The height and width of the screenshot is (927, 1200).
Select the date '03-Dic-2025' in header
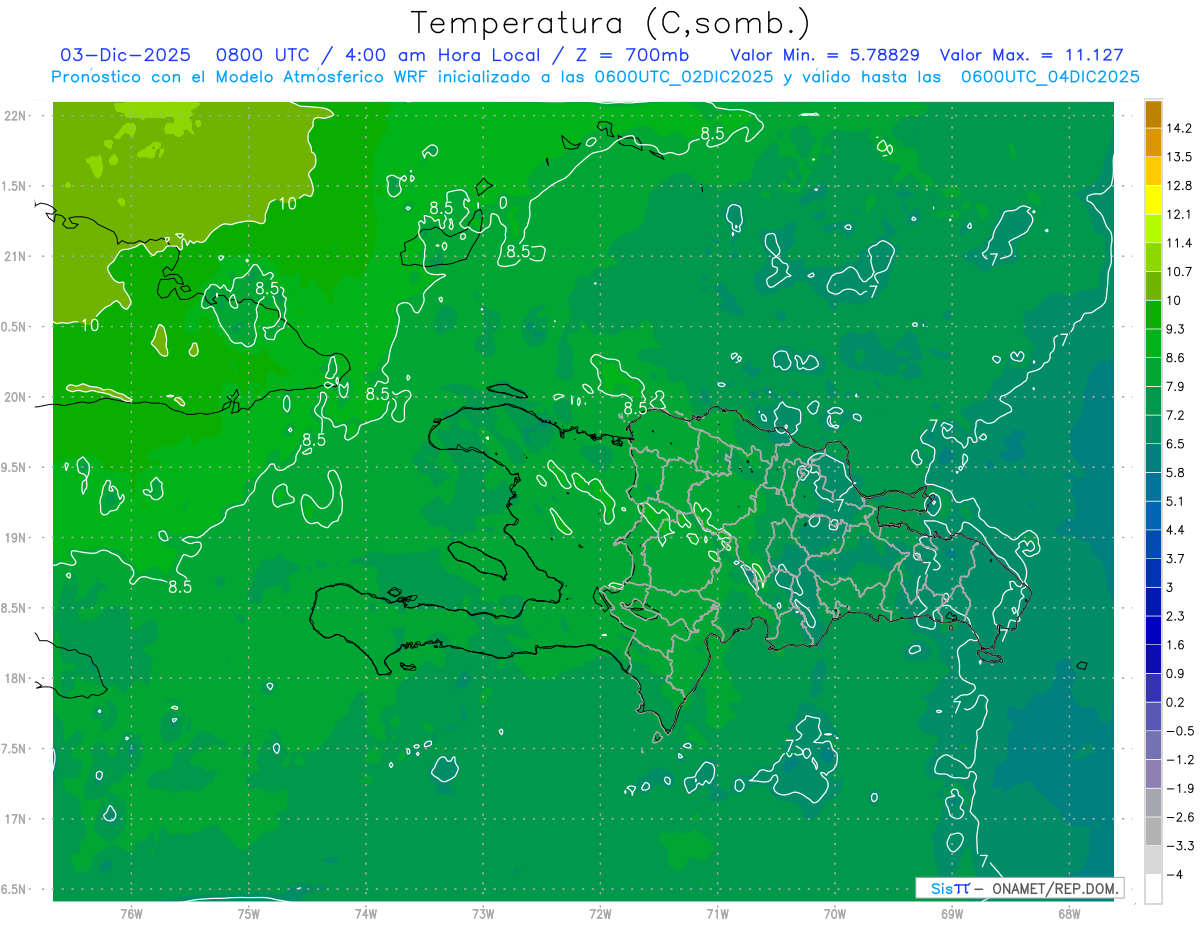pyautogui.click(x=127, y=55)
